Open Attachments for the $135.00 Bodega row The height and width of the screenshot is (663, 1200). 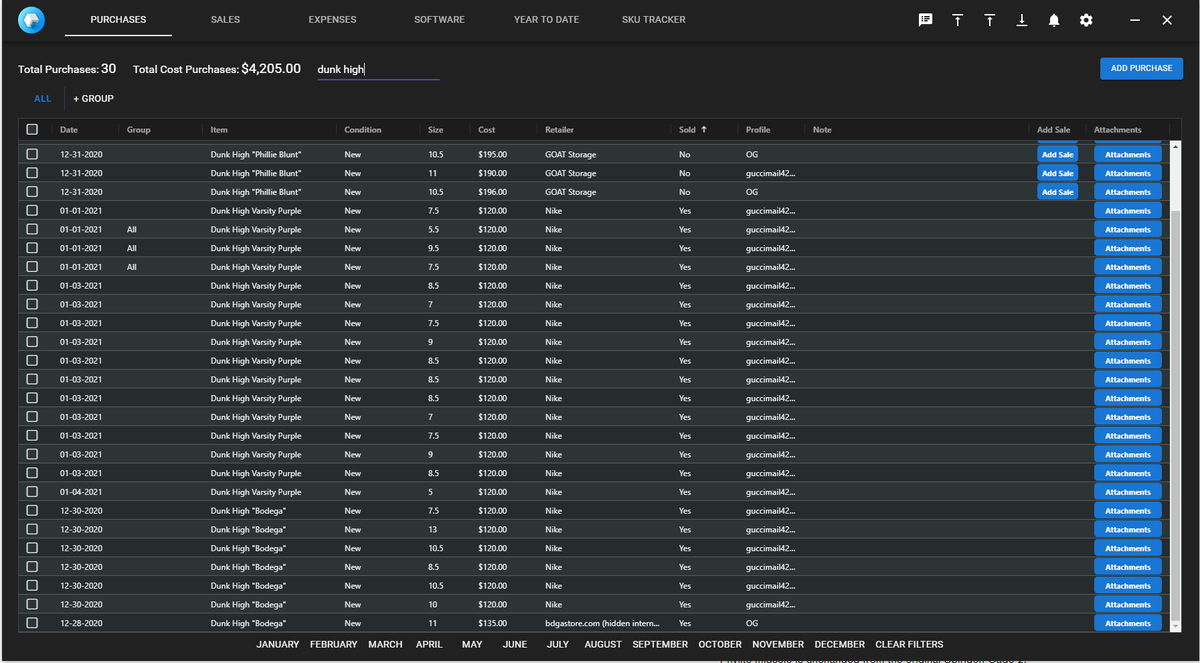click(x=1128, y=623)
